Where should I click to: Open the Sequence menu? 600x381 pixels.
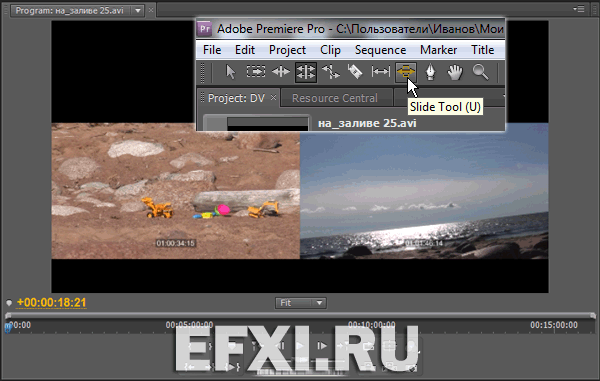pos(380,50)
